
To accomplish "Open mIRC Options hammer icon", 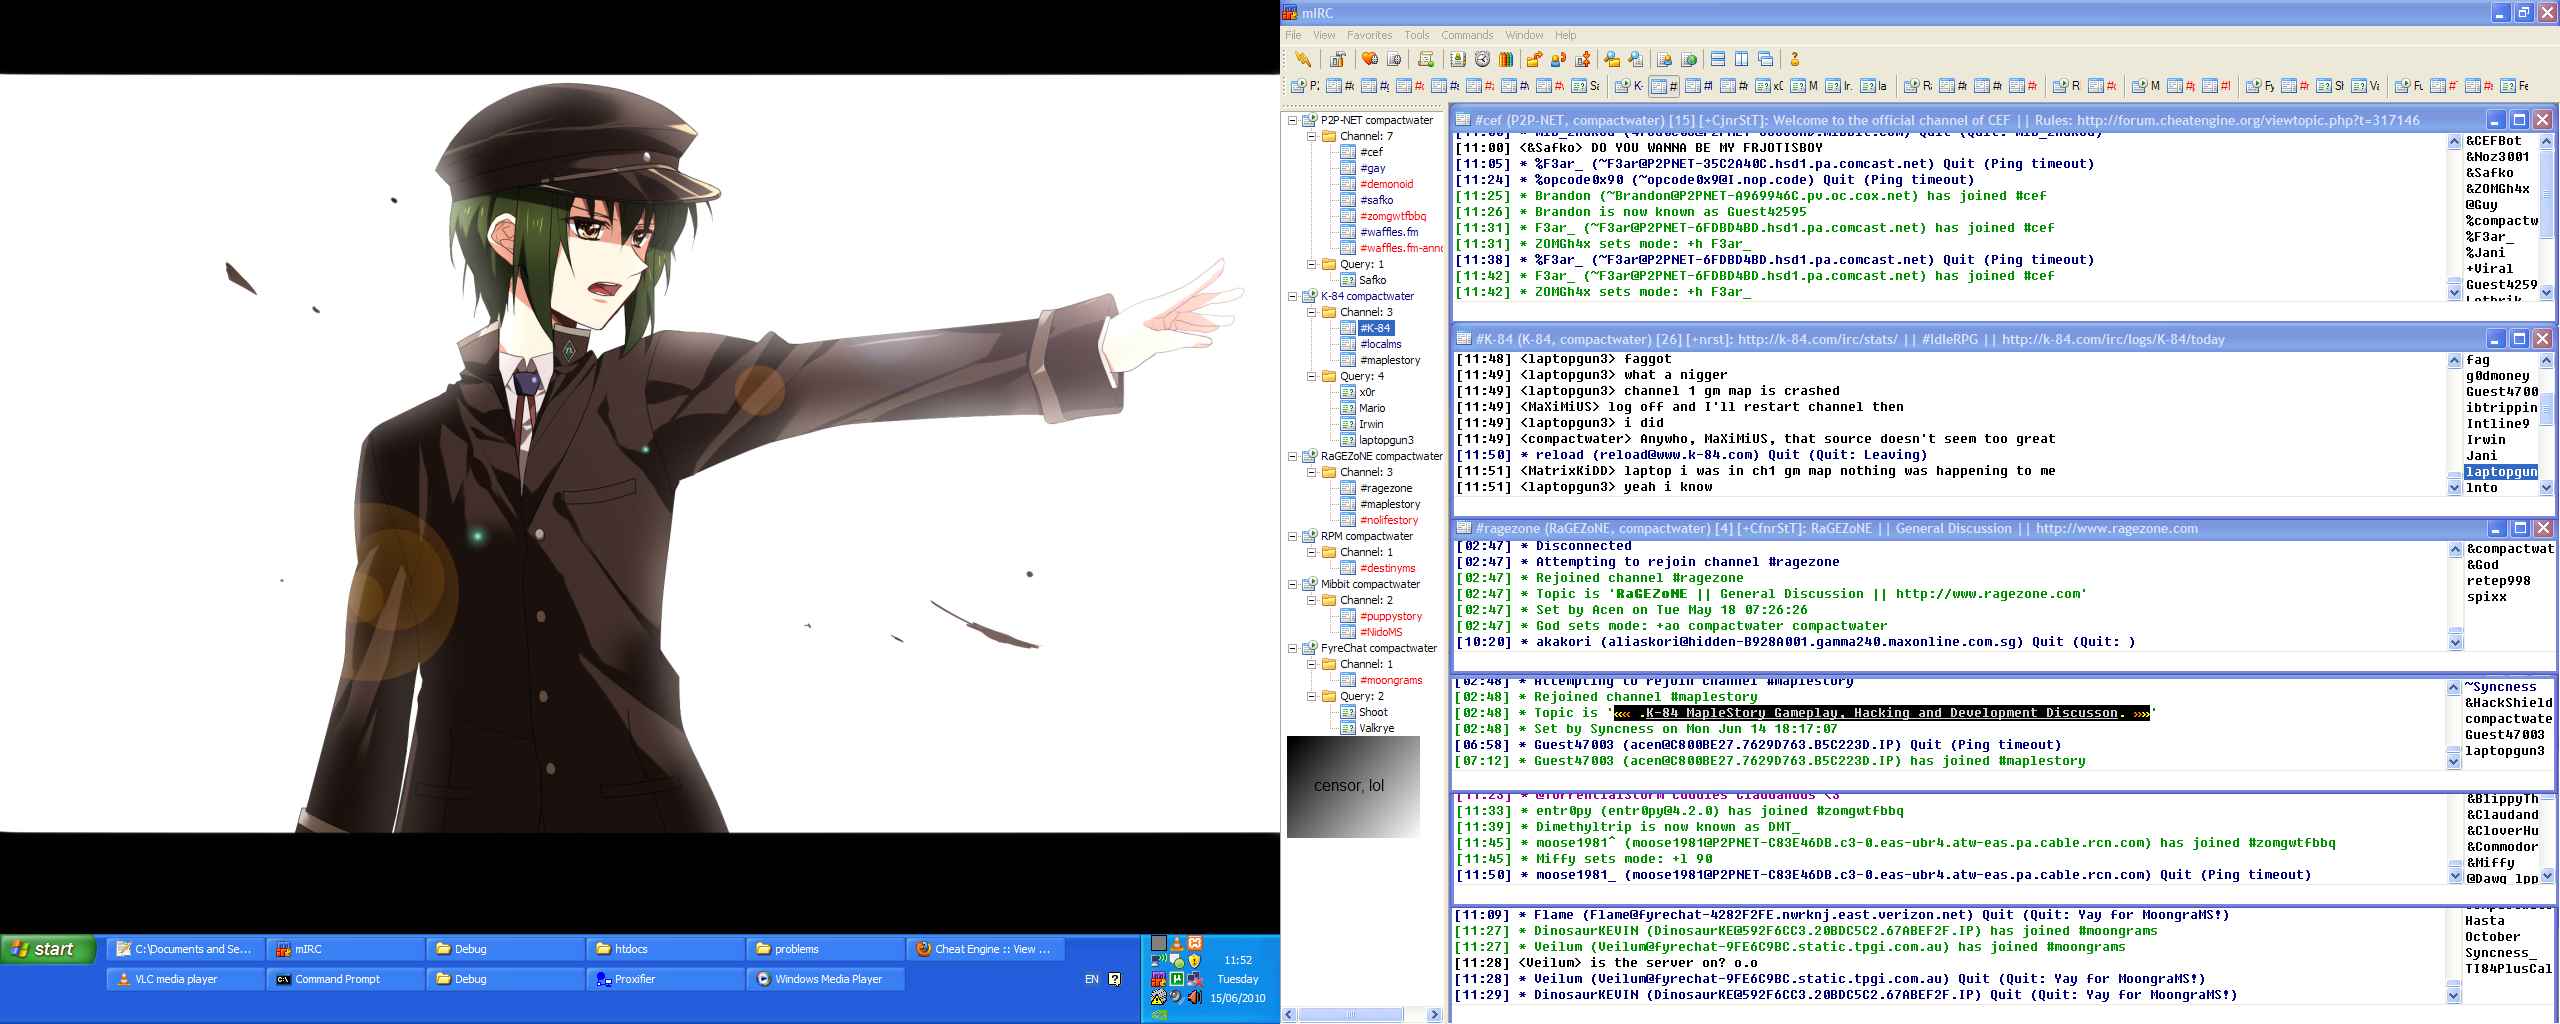I will point(1338,60).
